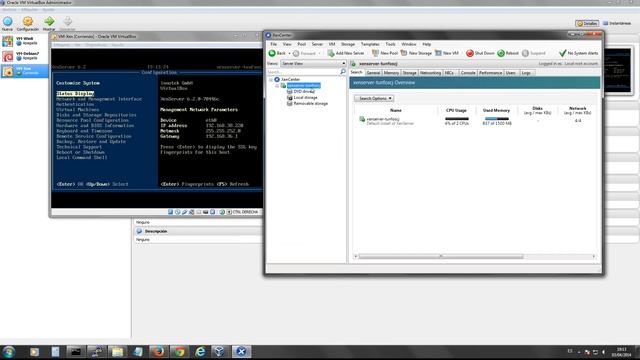This screenshot has height=360, width=640.
Task: Click the New Storage toolbar icon
Action: point(404,53)
